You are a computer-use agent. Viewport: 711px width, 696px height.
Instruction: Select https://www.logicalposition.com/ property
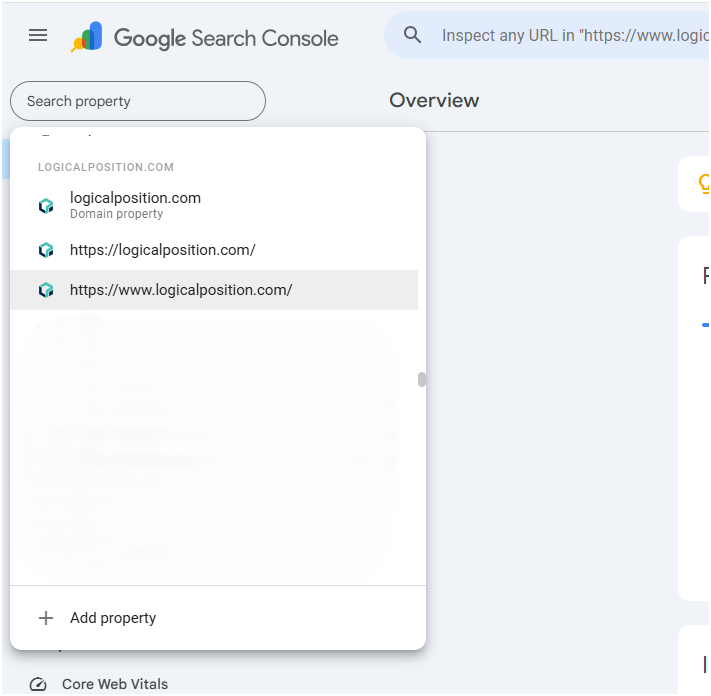click(180, 290)
